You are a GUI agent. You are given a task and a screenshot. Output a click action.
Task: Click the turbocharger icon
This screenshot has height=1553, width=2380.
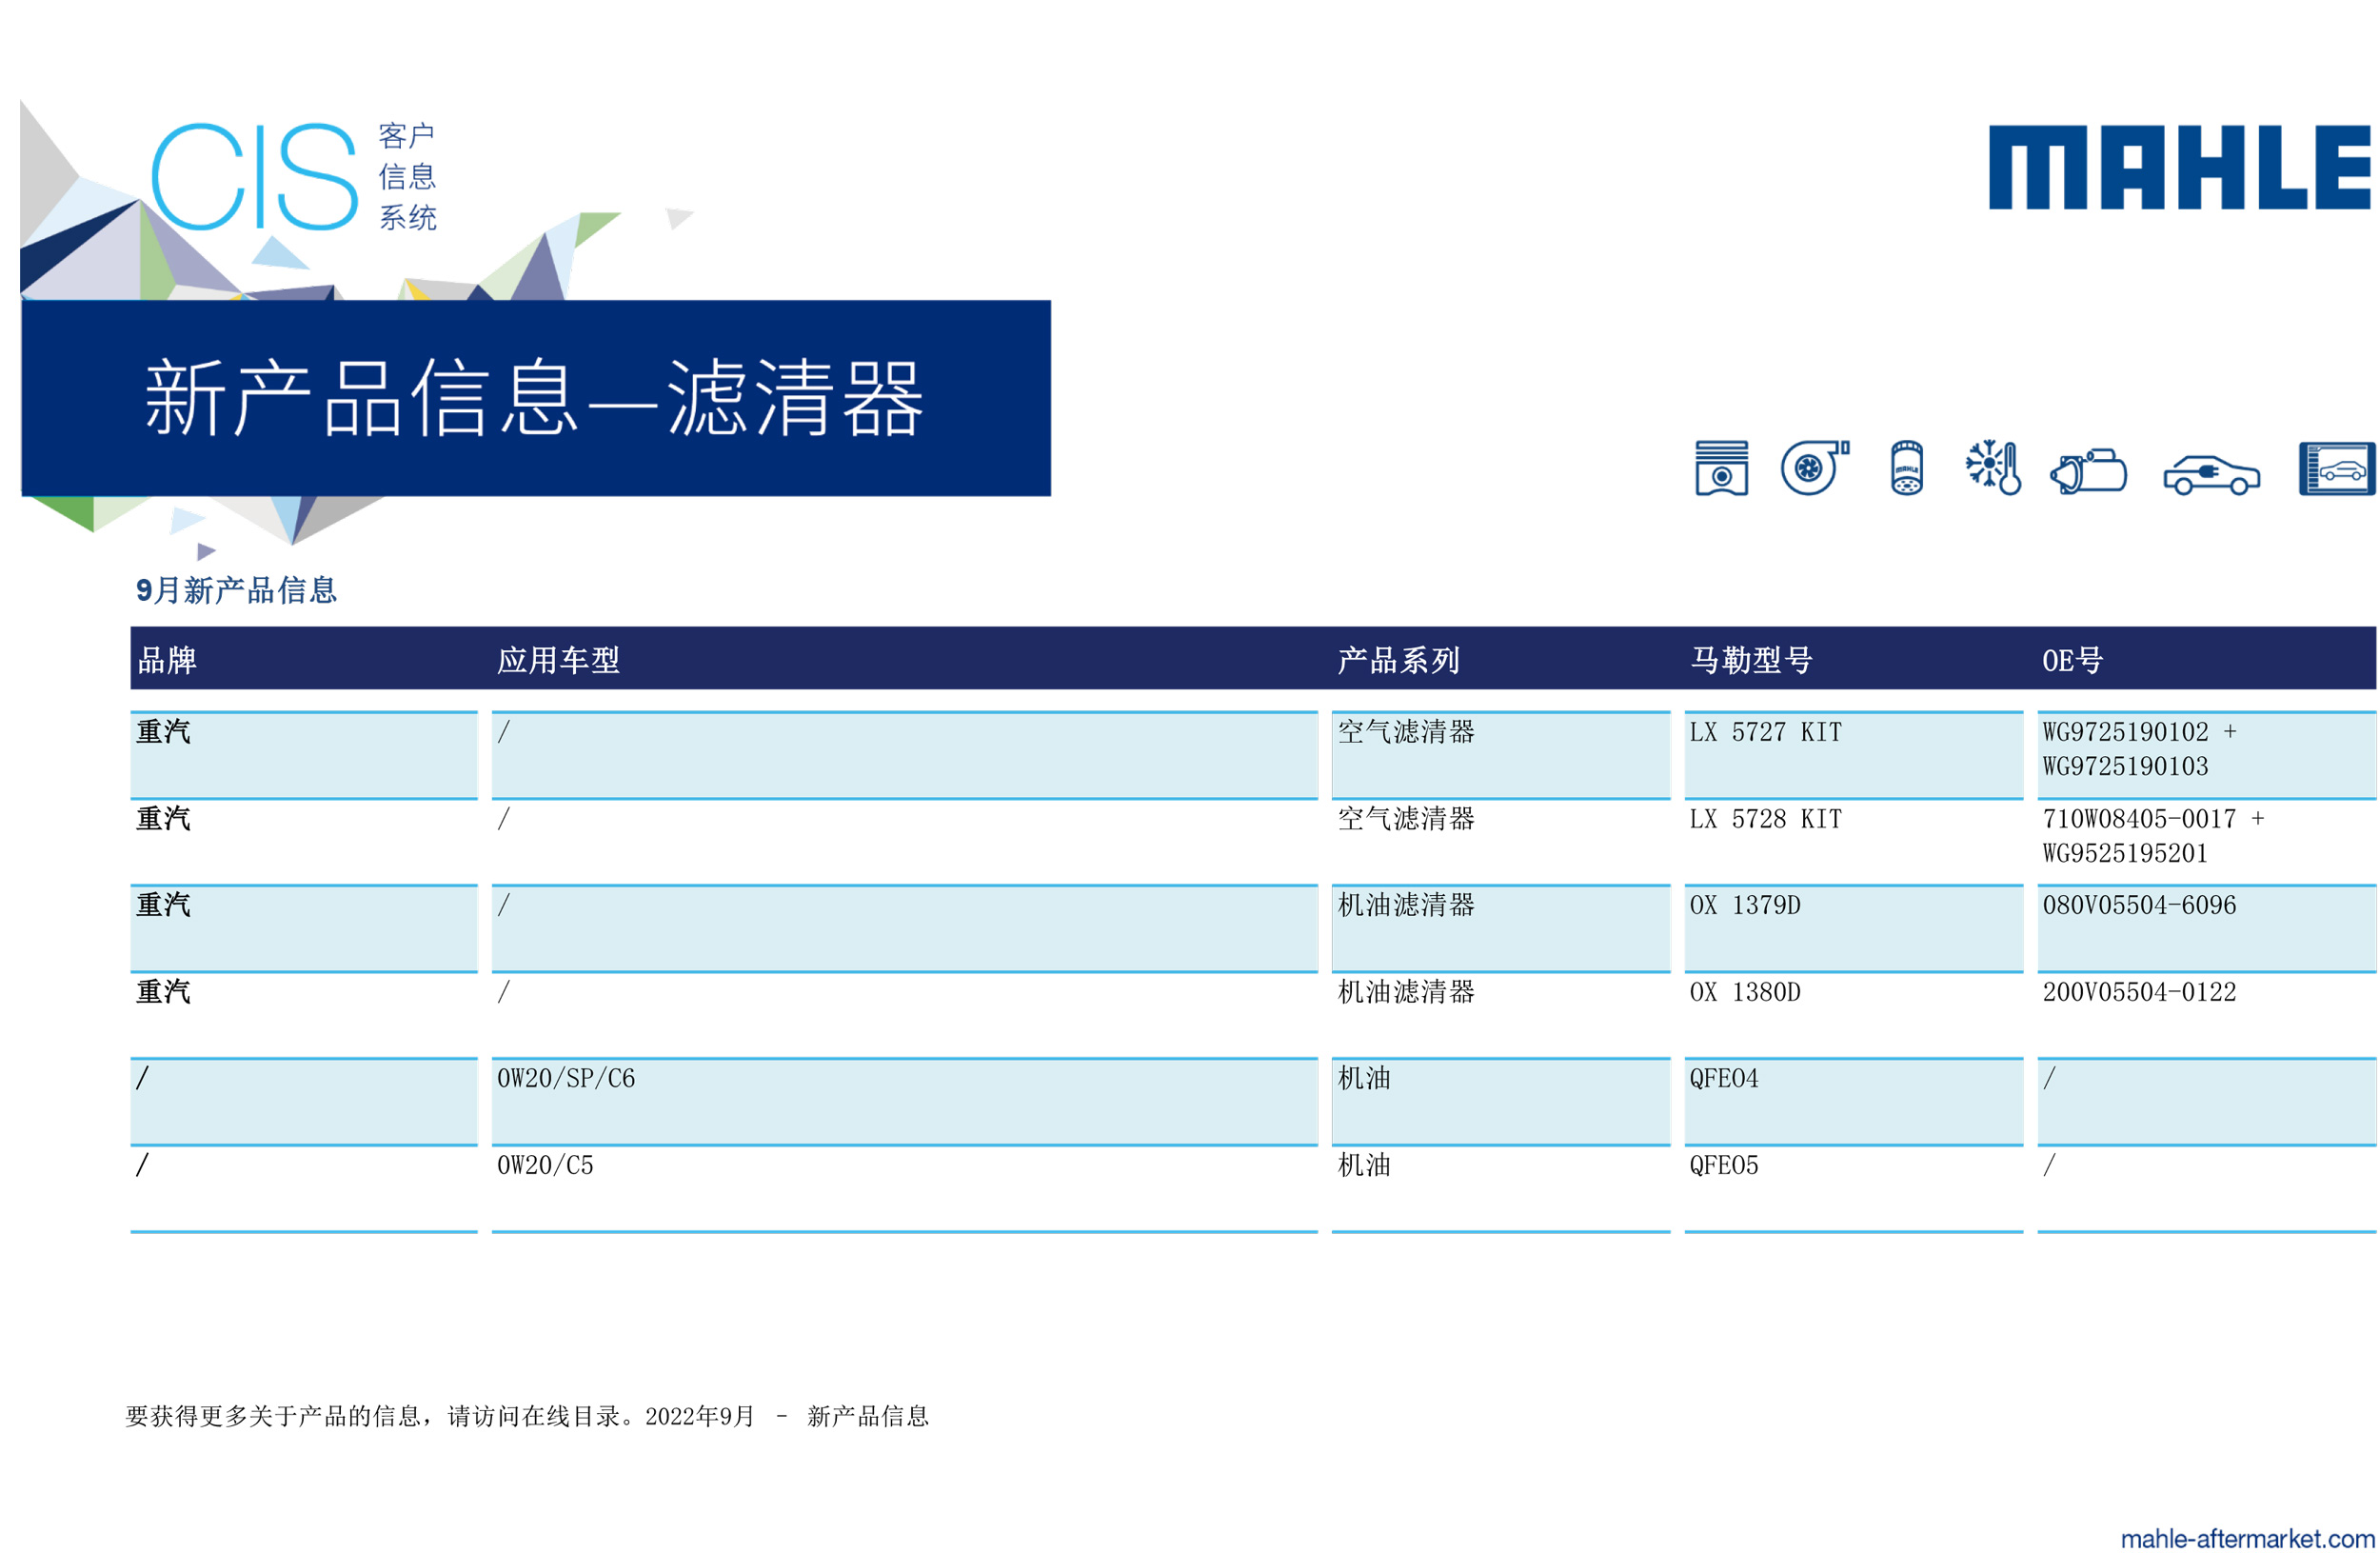1814,467
